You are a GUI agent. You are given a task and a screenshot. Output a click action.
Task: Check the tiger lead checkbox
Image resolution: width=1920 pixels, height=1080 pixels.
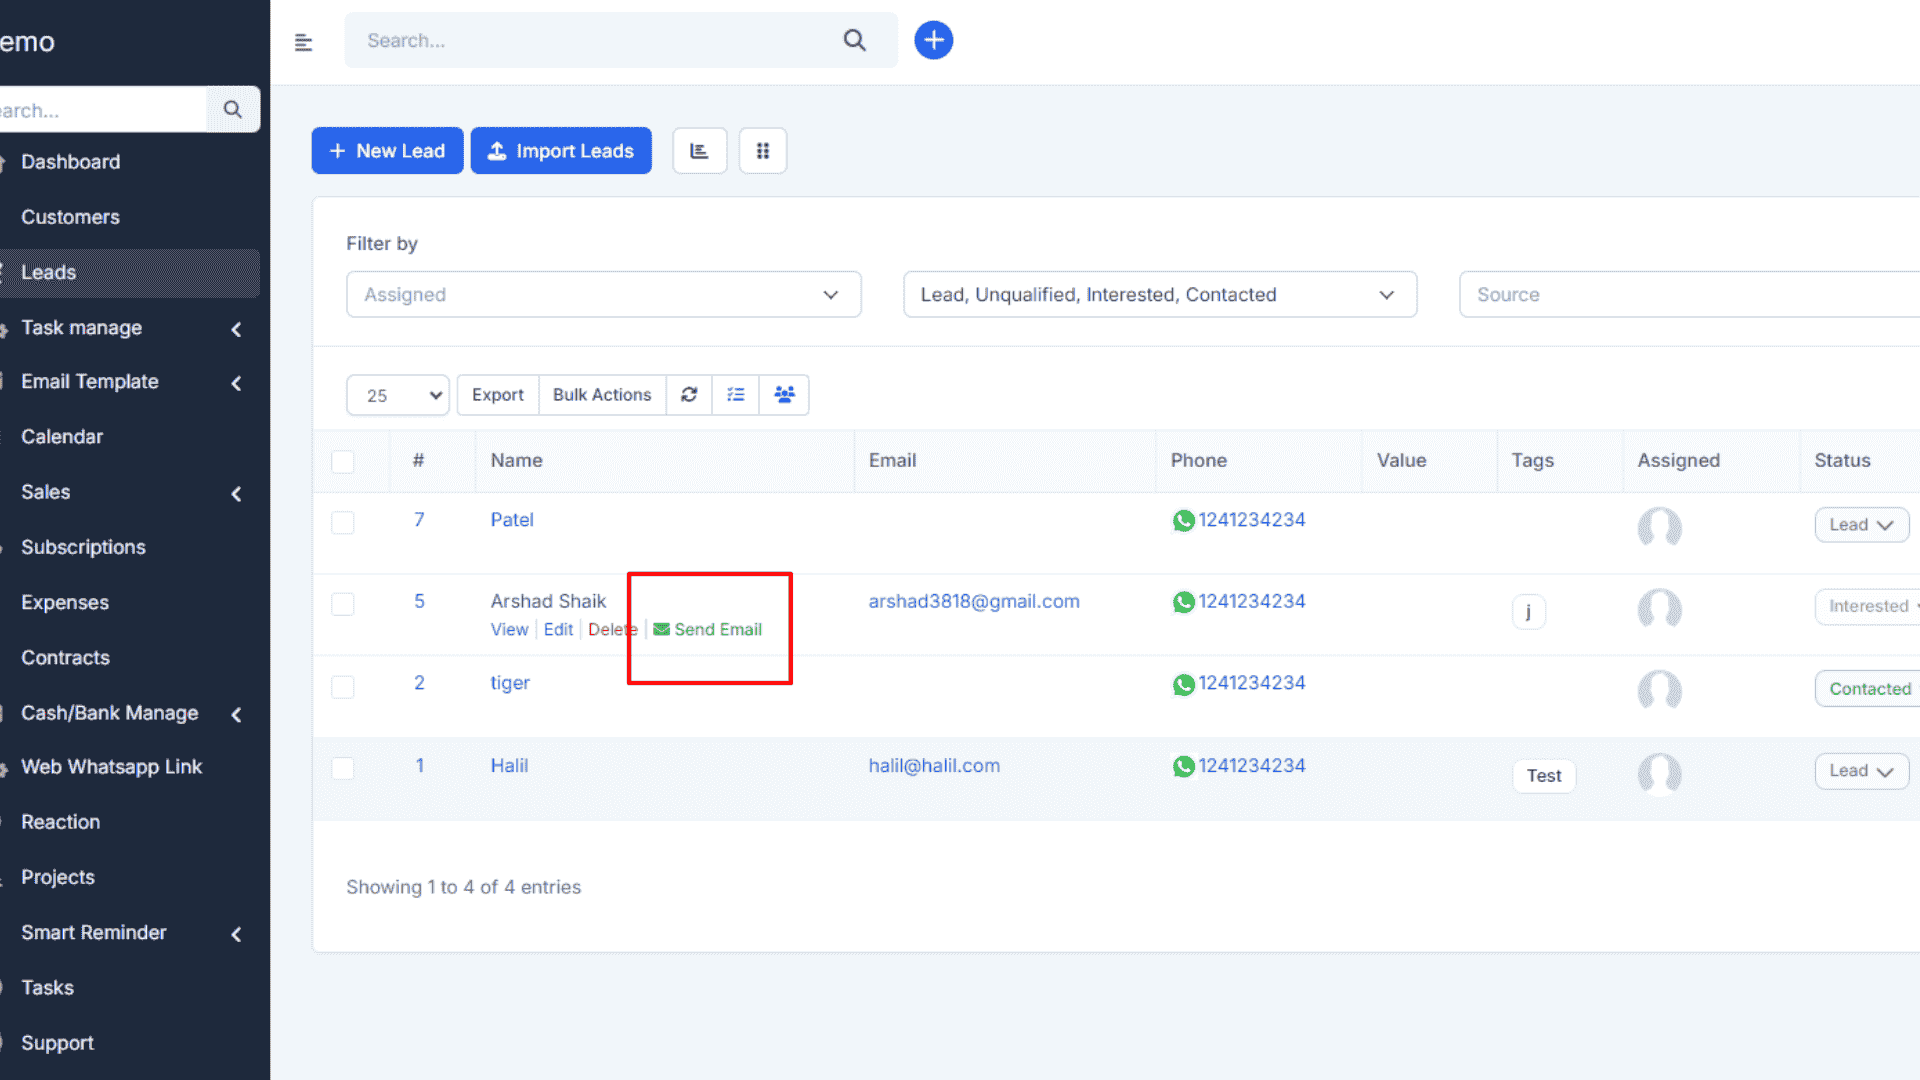point(343,687)
